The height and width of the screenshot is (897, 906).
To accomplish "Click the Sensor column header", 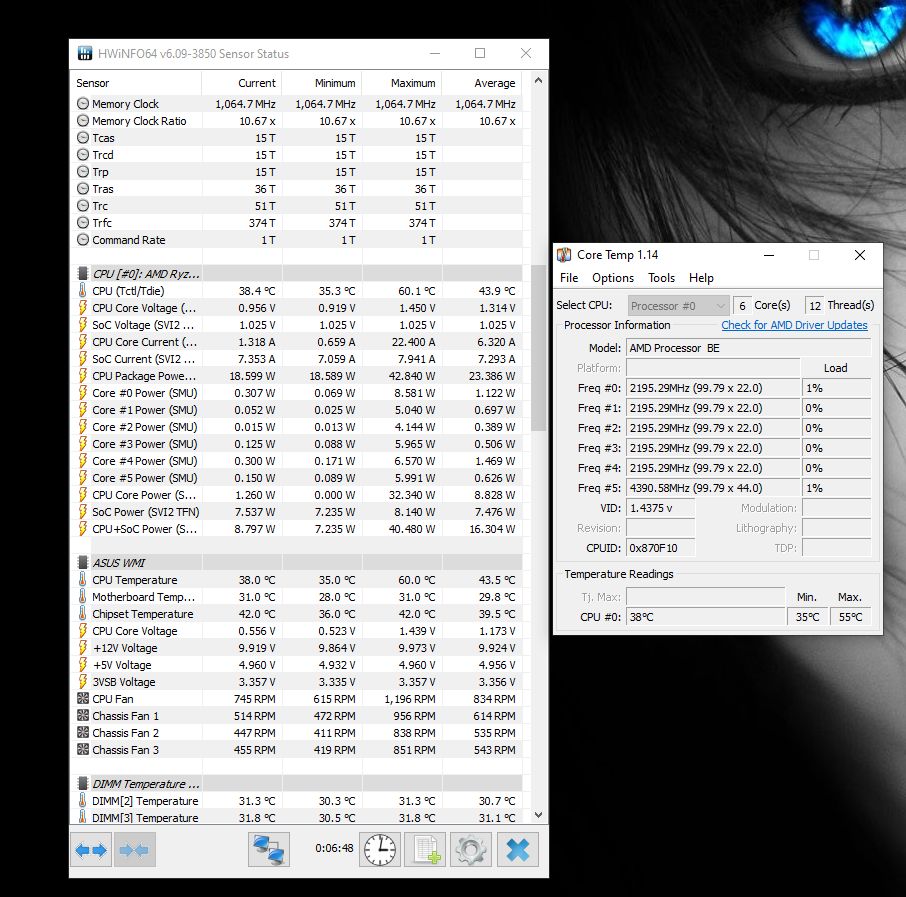I will pyautogui.click(x=136, y=83).
